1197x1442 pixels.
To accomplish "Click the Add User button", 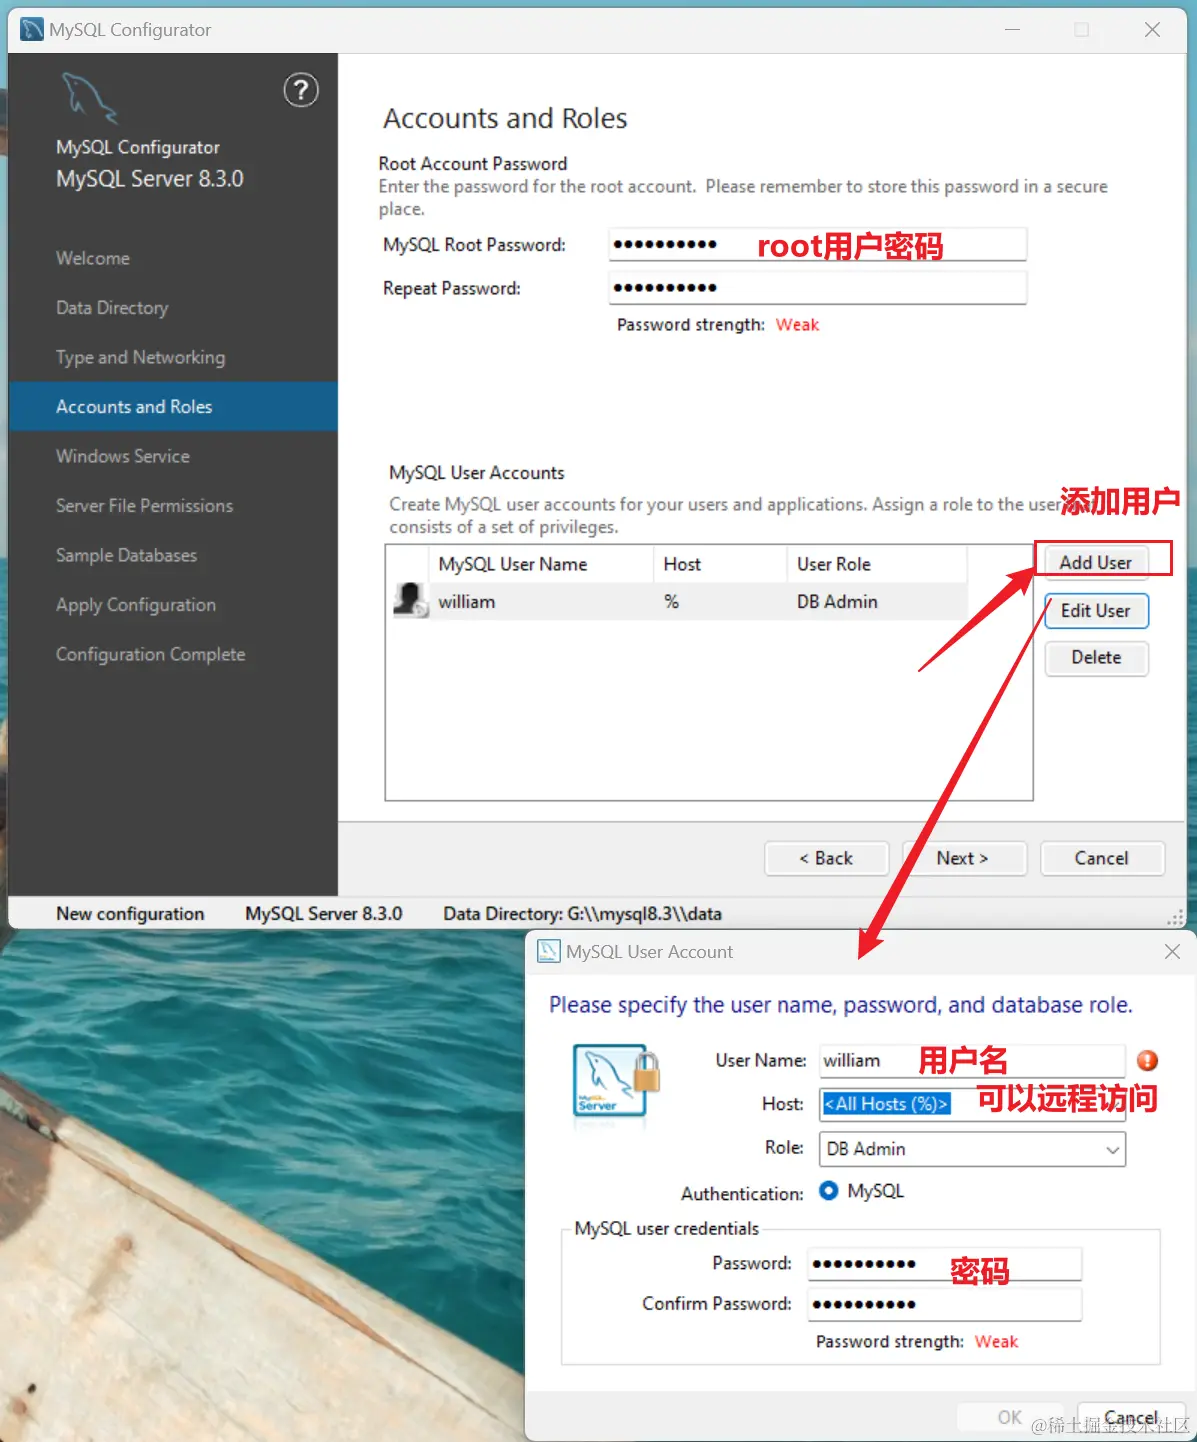I will tap(1096, 562).
